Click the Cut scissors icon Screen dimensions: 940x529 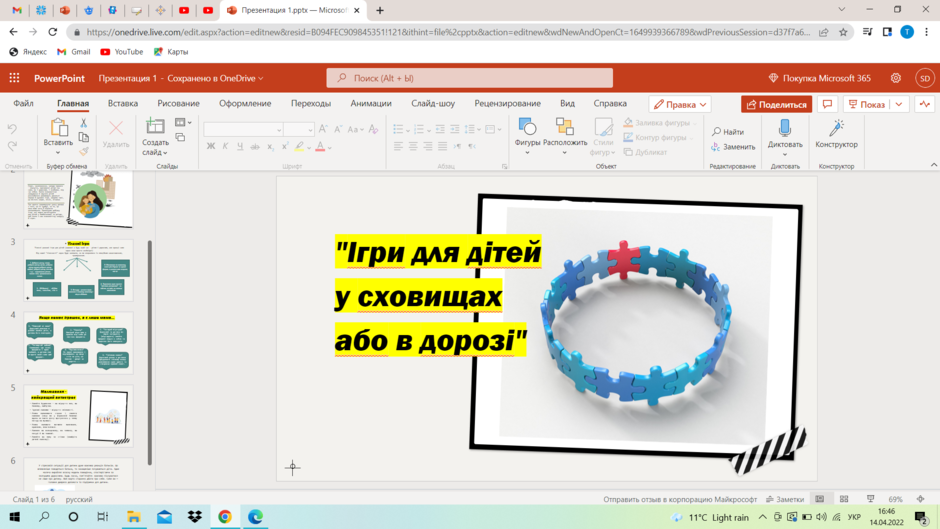pyautogui.click(x=83, y=123)
